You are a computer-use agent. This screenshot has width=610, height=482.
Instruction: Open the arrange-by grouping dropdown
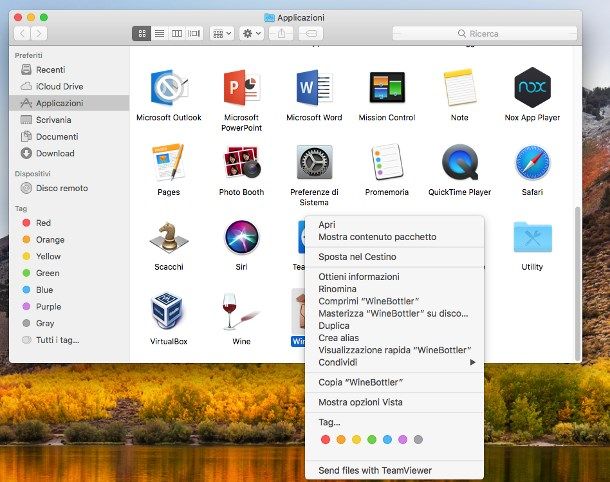[222, 33]
